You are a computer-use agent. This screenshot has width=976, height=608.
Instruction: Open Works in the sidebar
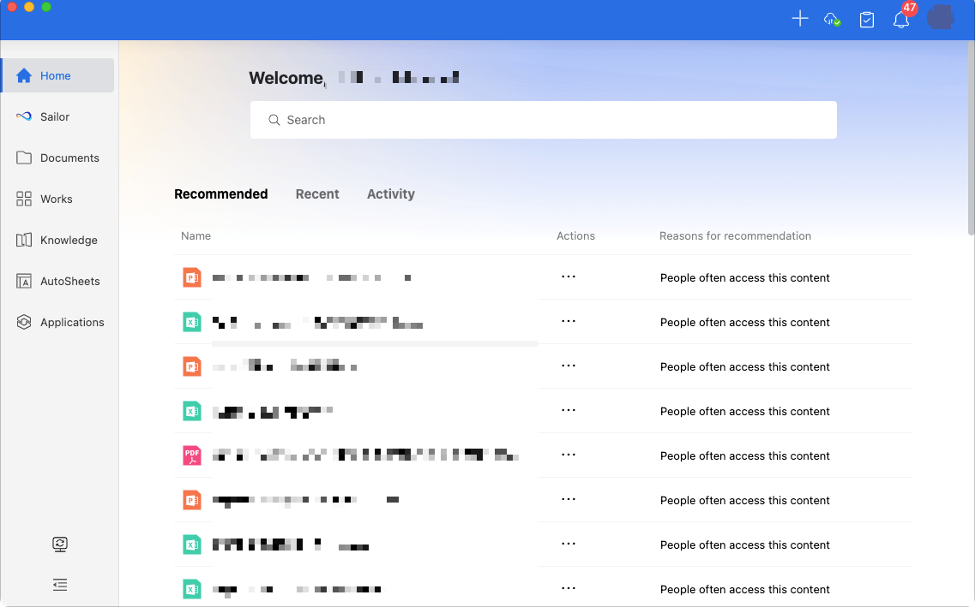tap(57, 199)
